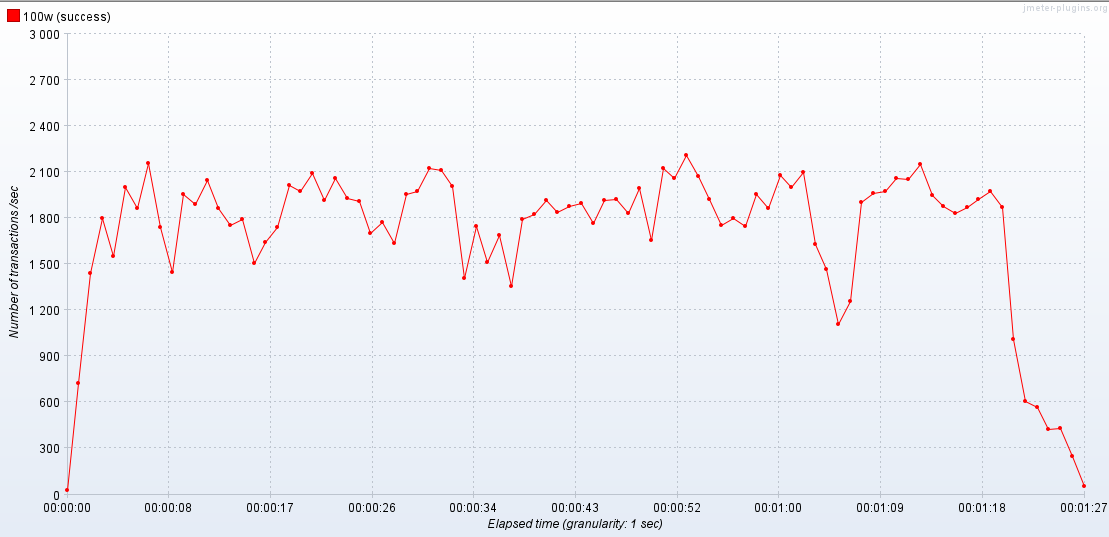Click the "Number of transactions /sec" axis title
The image size is (1109, 537).
tap(14, 264)
